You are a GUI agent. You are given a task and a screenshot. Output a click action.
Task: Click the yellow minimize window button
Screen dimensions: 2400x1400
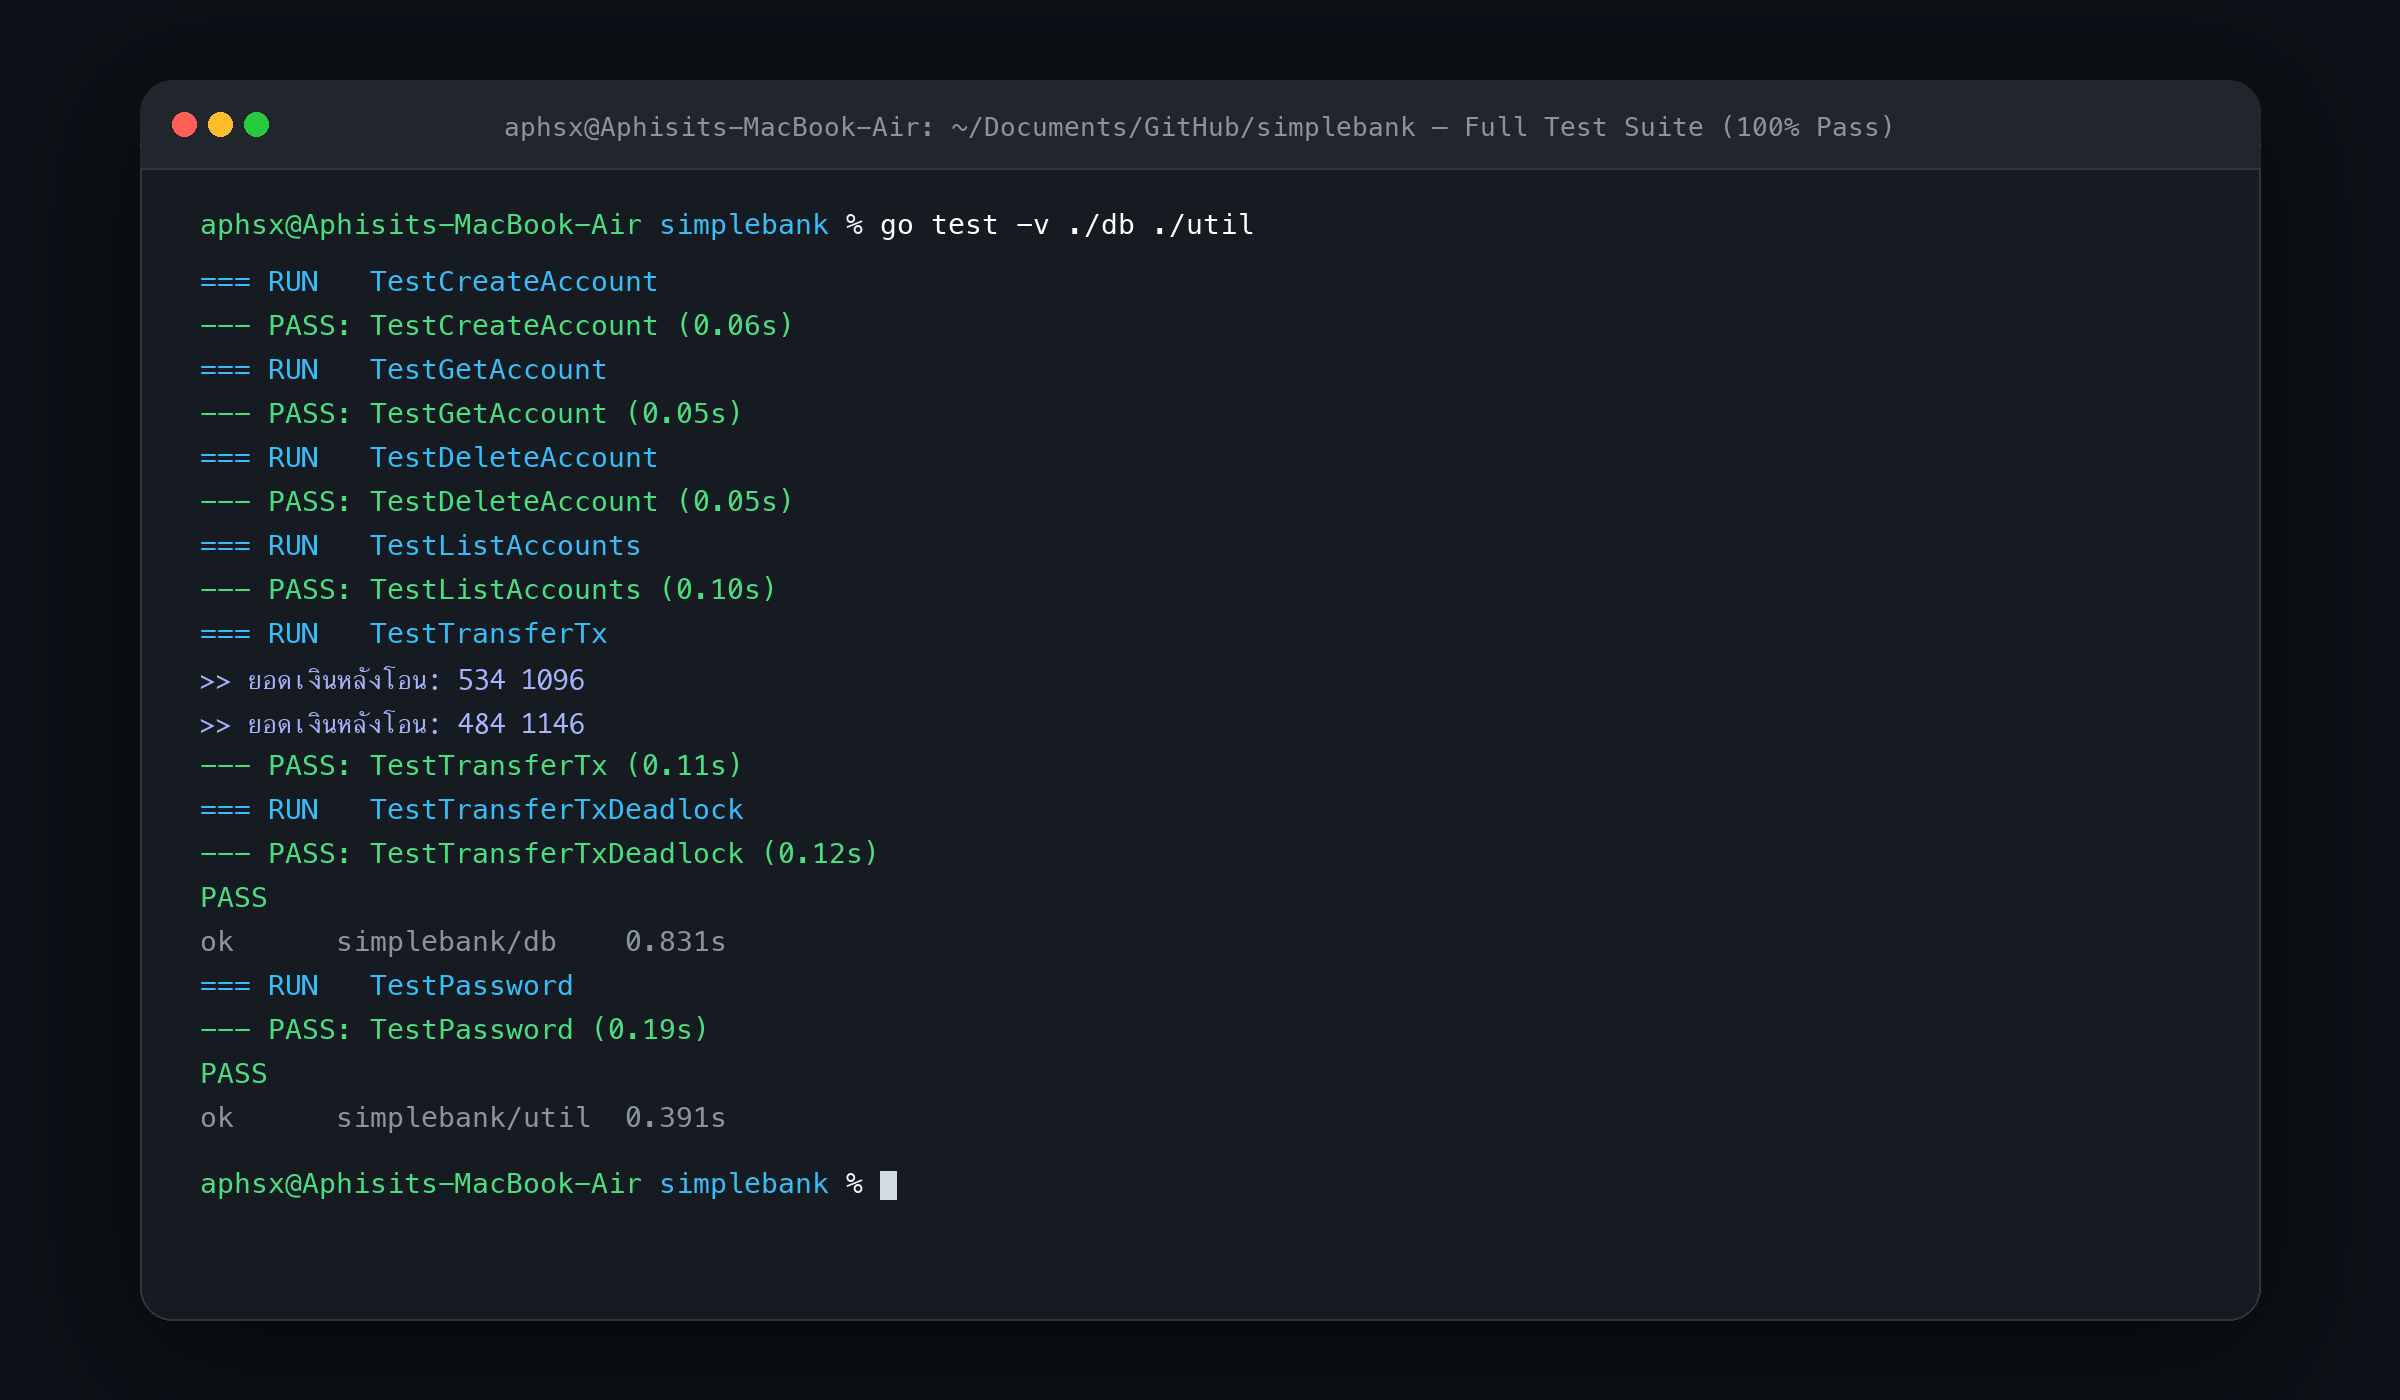pyautogui.click(x=220, y=125)
